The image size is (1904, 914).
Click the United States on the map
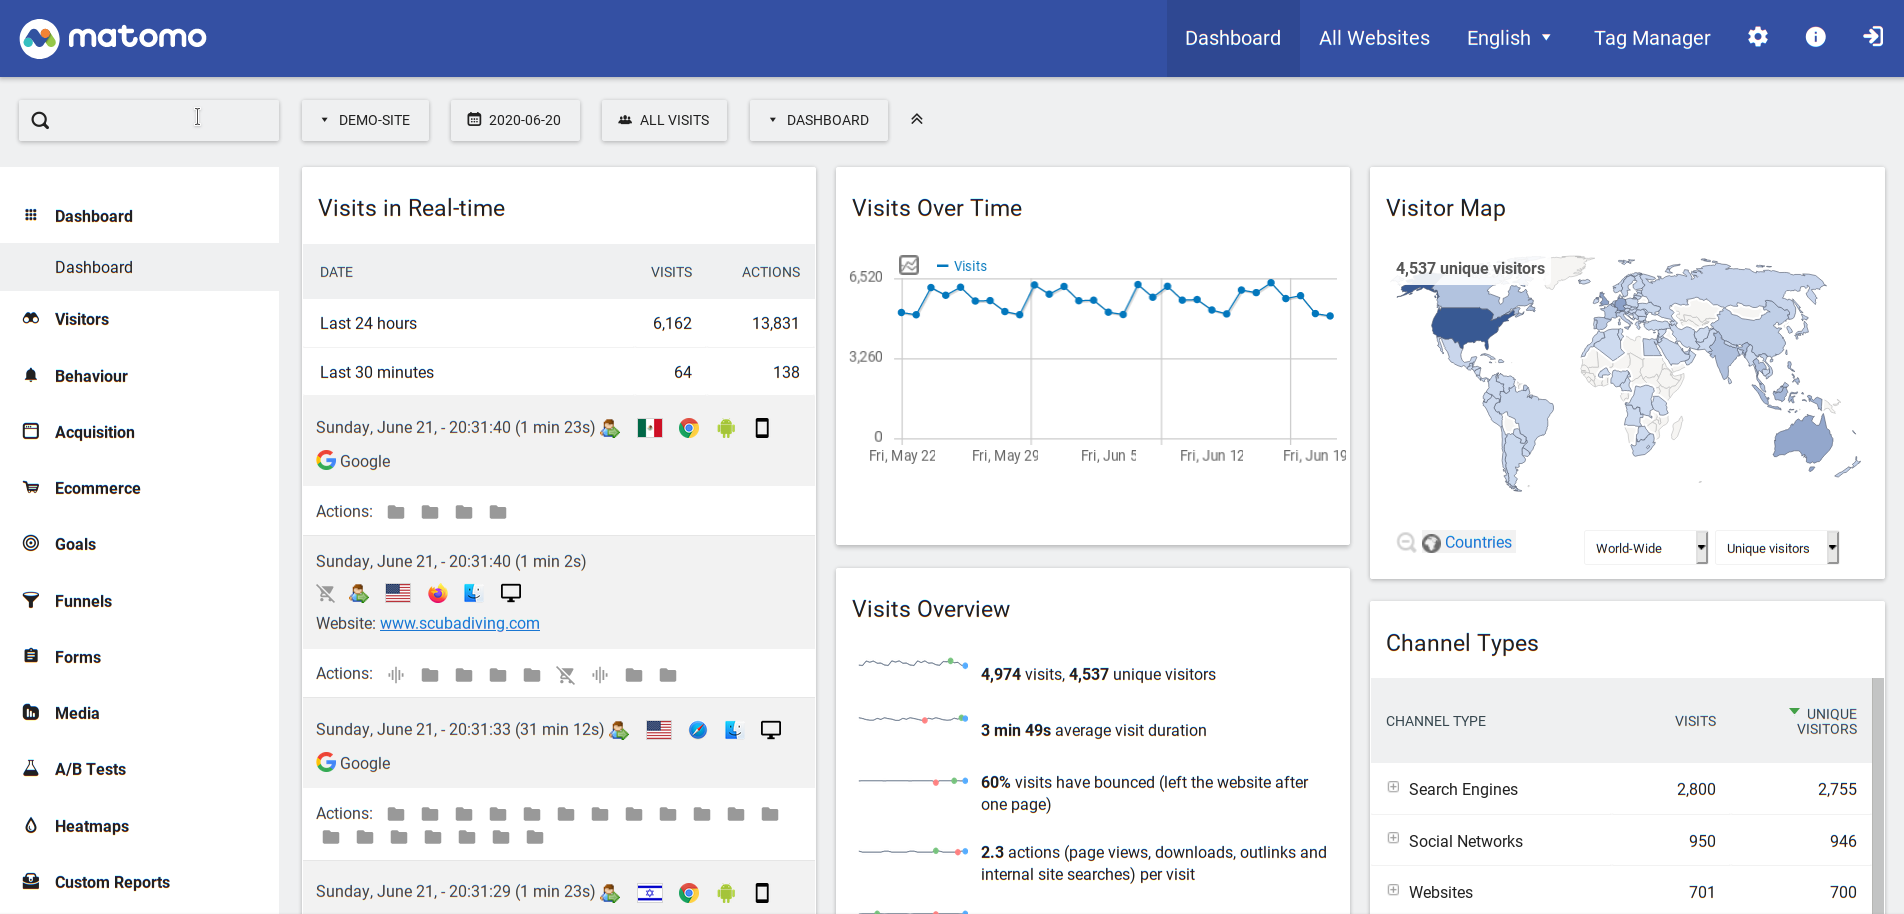pyautogui.click(x=1467, y=325)
